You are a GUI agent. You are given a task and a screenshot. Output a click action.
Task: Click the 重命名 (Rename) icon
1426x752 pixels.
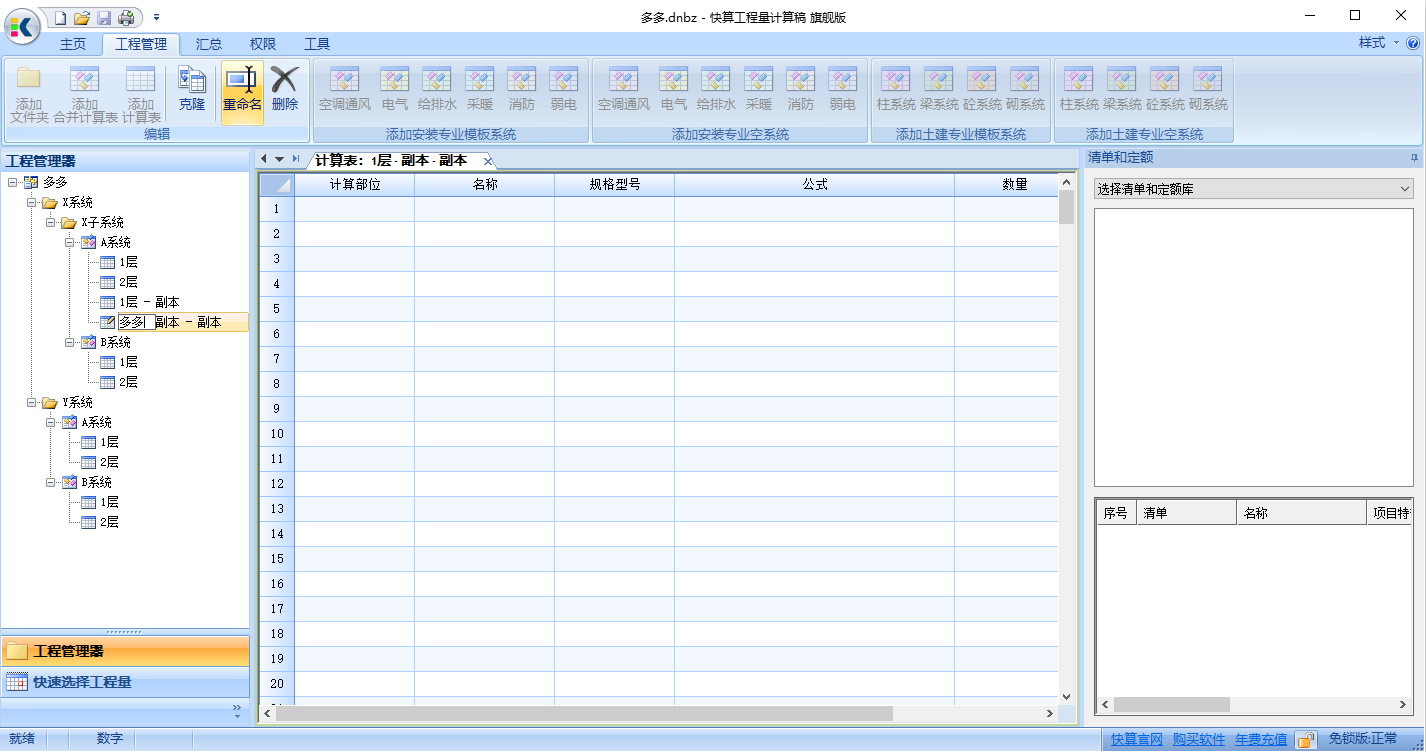pyautogui.click(x=241, y=92)
